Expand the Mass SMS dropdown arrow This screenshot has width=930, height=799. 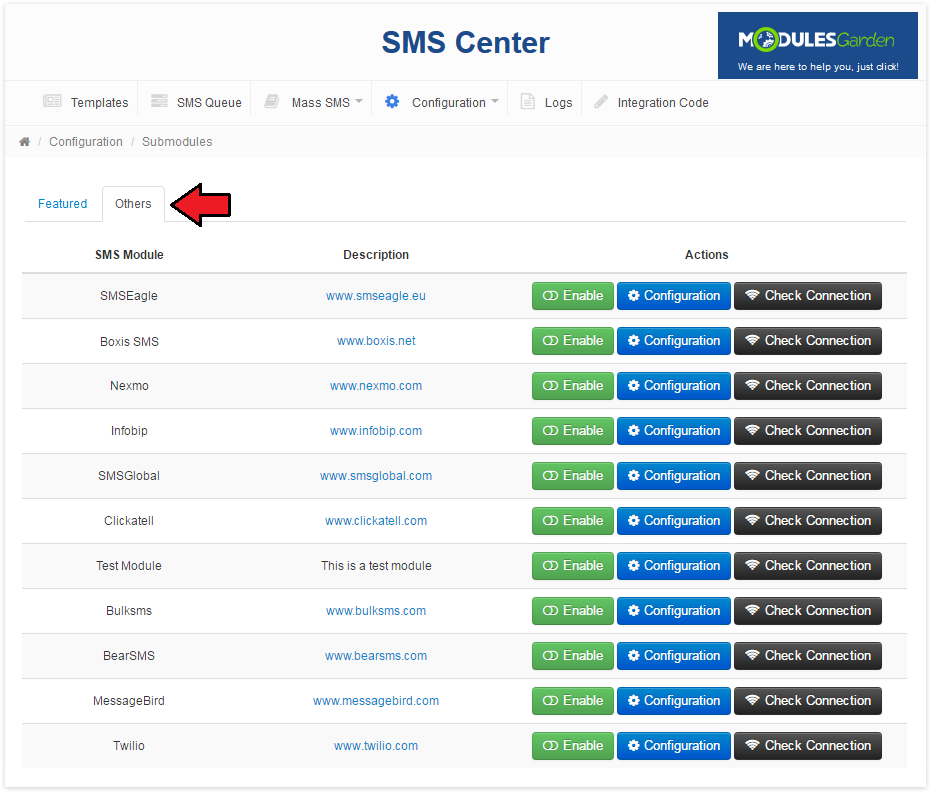(359, 101)
